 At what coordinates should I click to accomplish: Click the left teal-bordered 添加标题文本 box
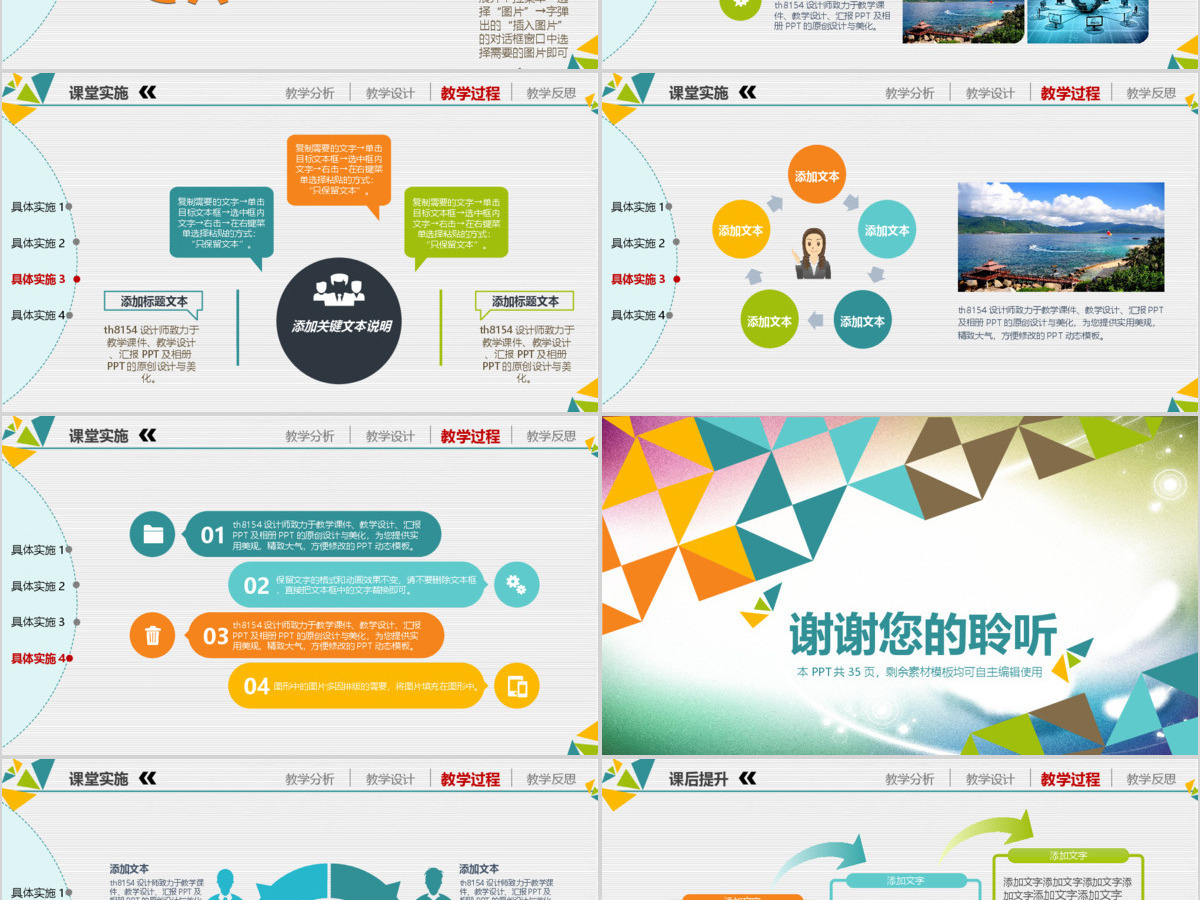tap(154, 301)
